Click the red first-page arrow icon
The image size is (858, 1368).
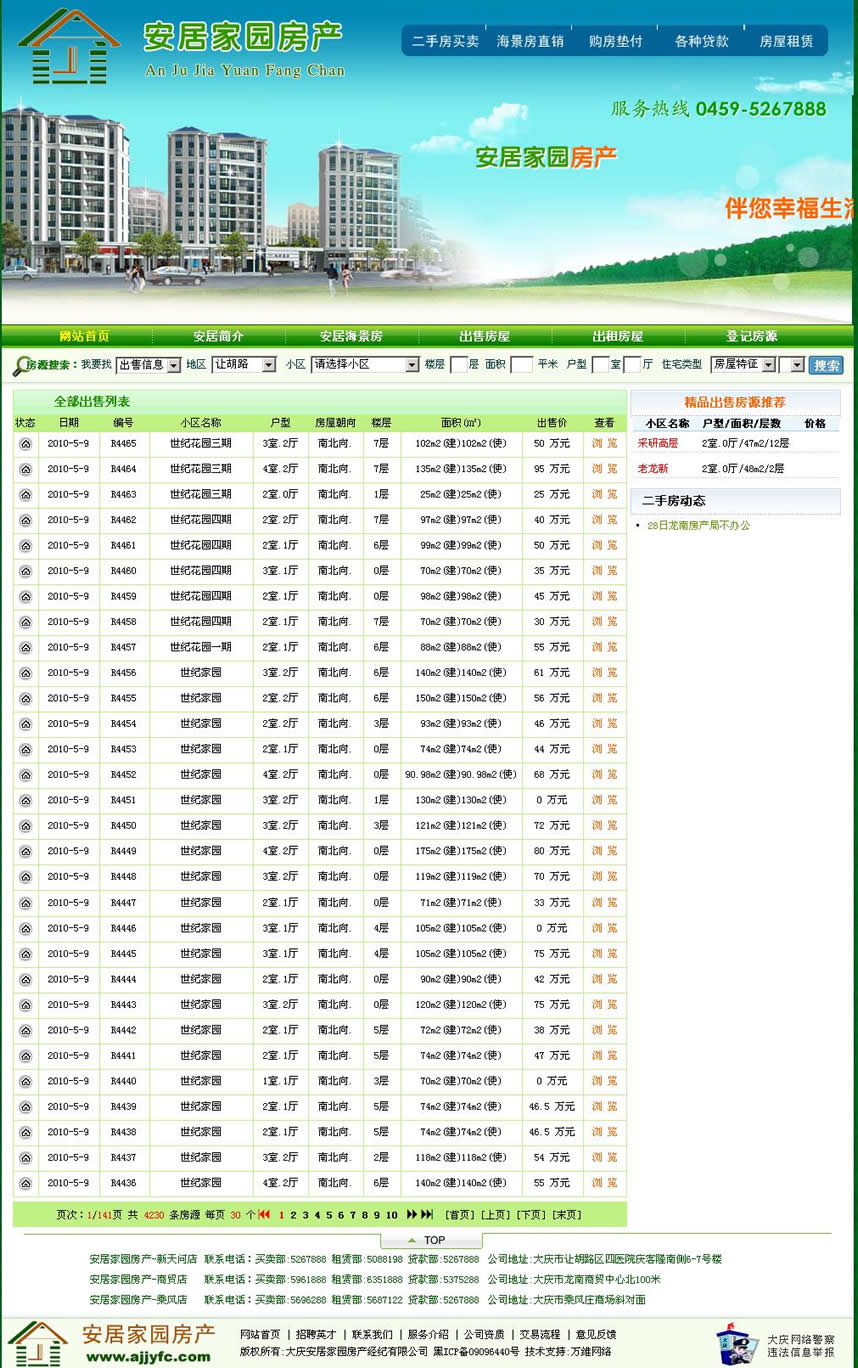point(264,1215)
